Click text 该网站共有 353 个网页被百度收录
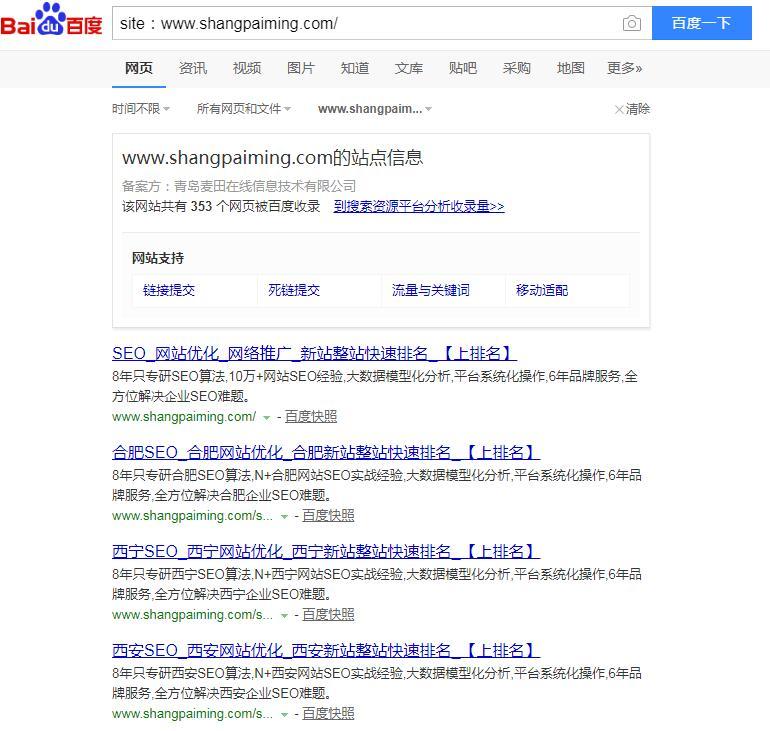Image resolution: width=770 pixels, height=731 pixels. (221, 206)
